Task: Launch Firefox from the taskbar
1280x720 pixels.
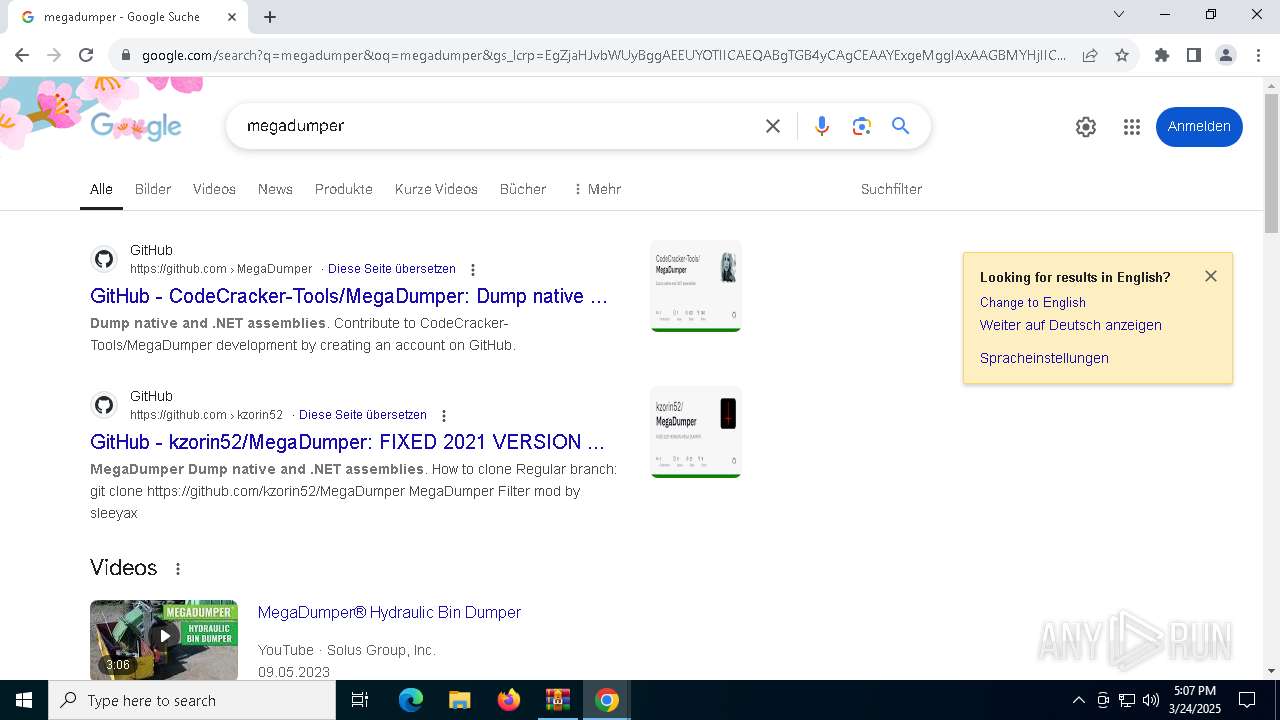Action: (x=508, y=700)
